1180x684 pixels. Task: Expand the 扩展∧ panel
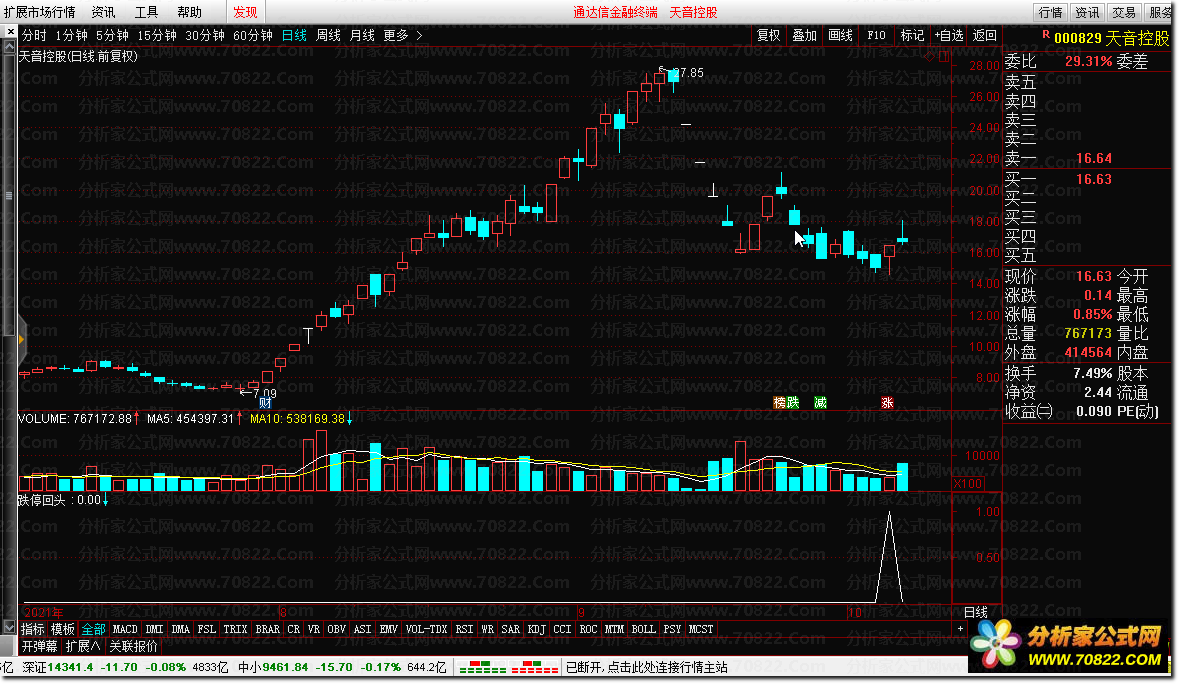coord(83,646)
